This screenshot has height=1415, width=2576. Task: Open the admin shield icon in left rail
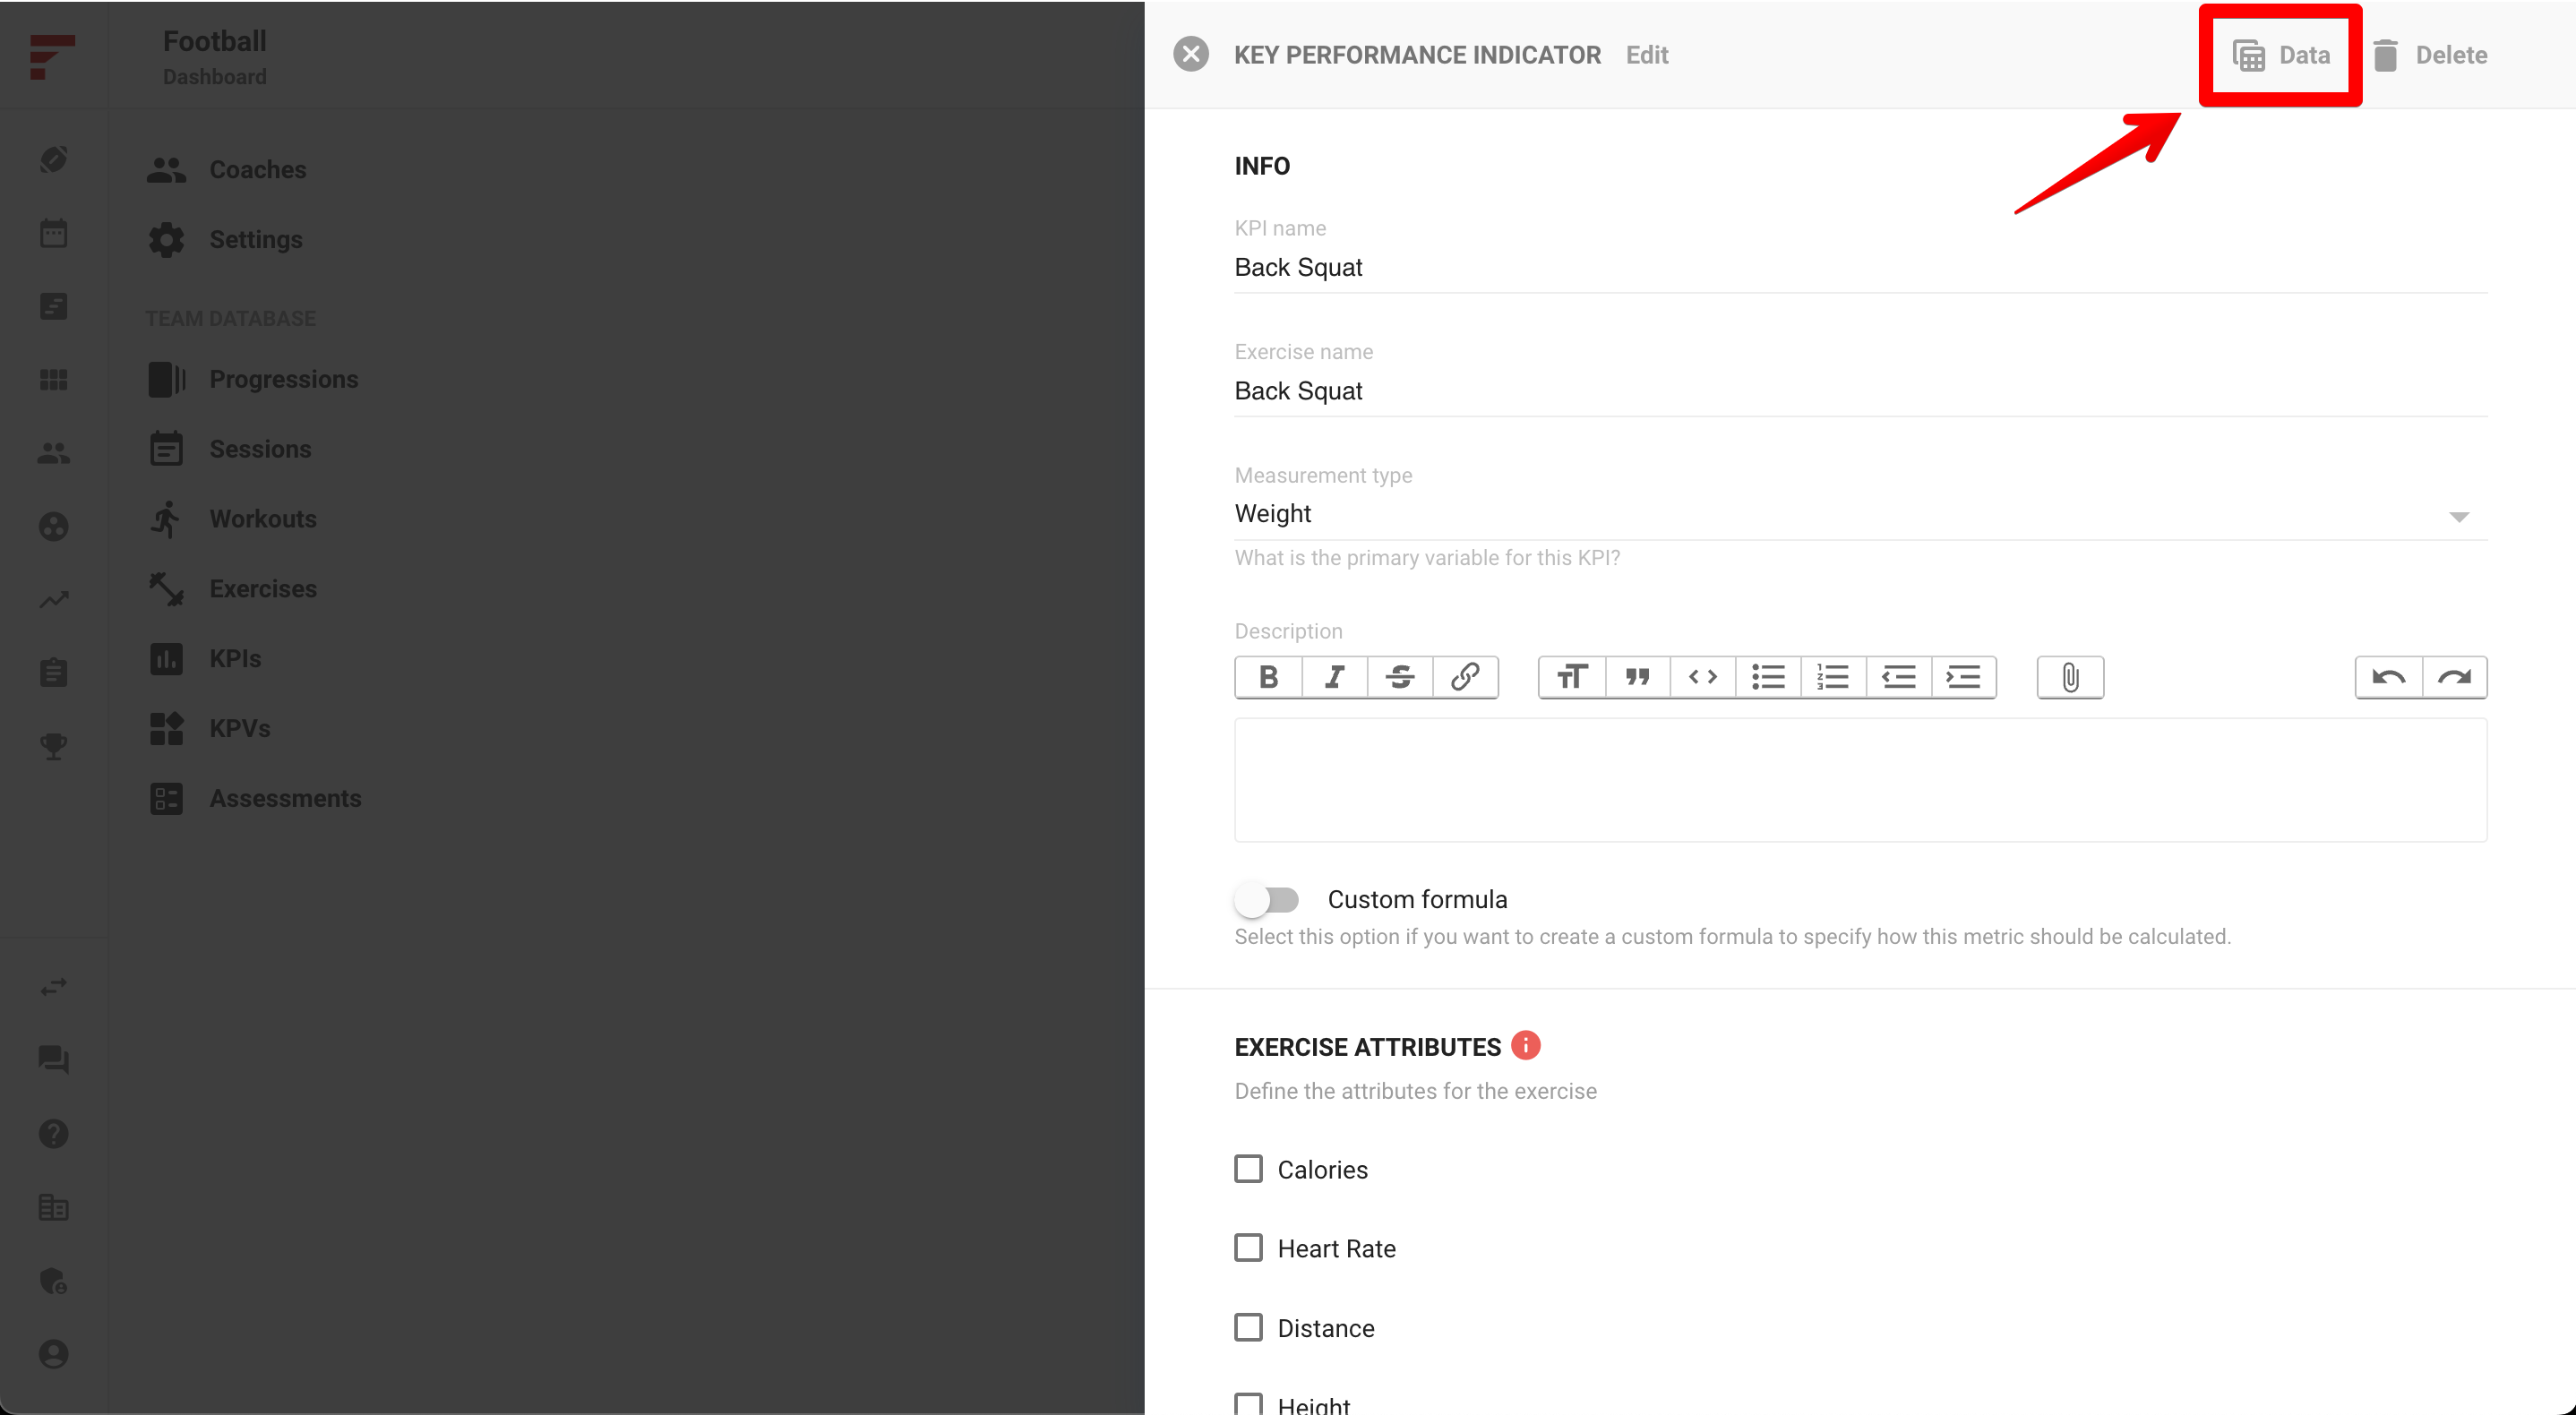[x=53, y=1281]
